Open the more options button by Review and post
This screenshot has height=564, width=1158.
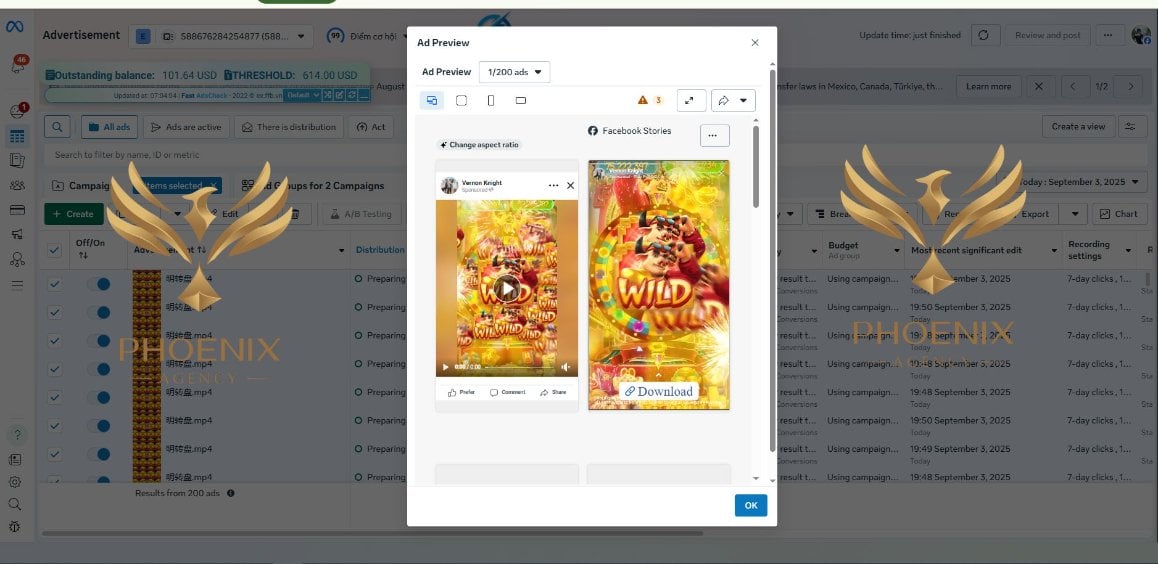[1109, 35]
